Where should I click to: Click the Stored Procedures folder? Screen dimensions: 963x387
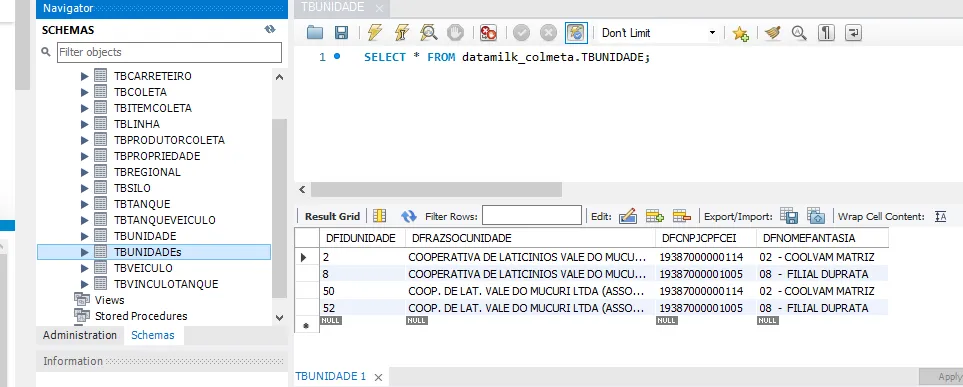click(141, 316)
